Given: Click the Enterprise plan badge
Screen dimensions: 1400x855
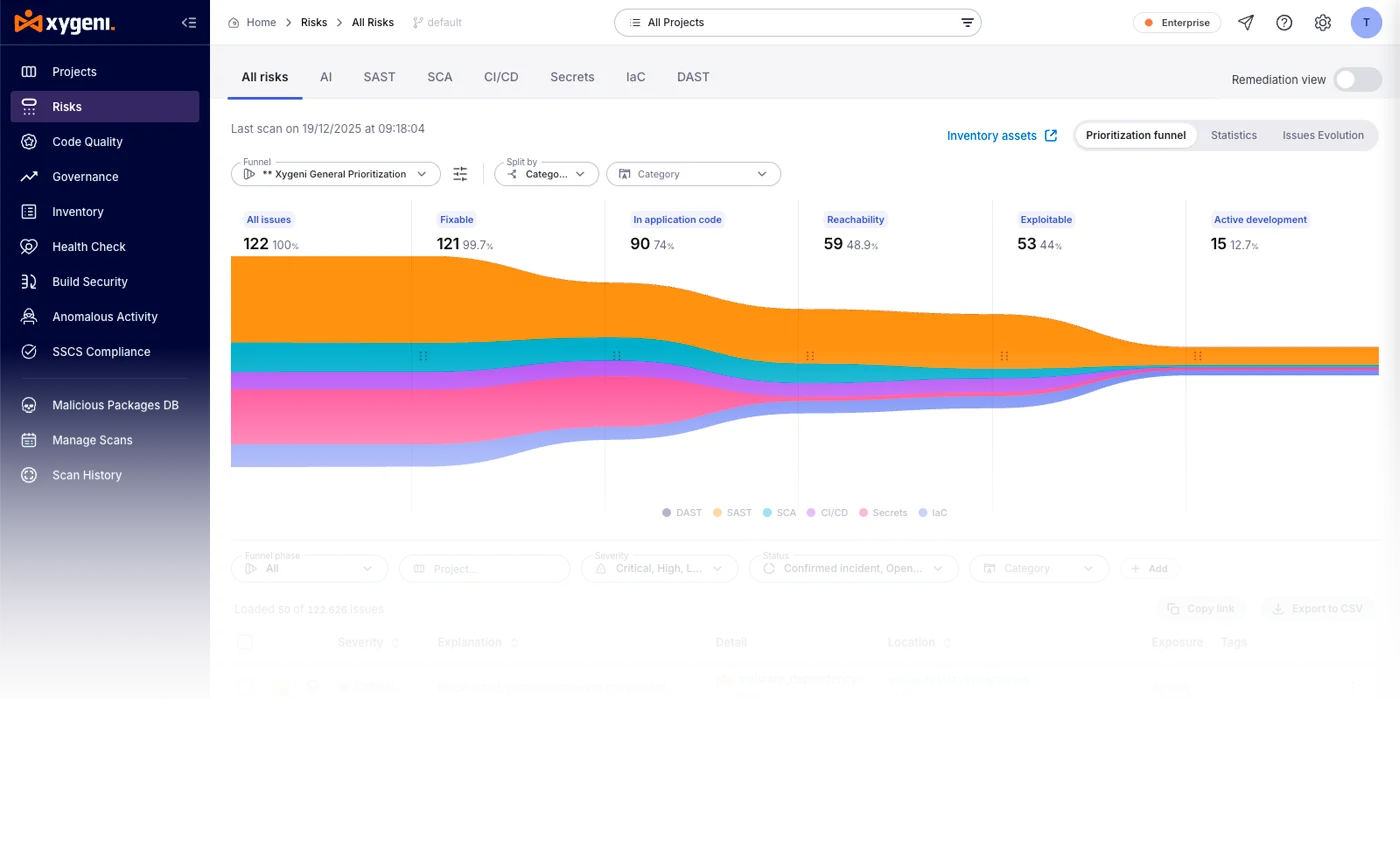Looking at the screenshot, I should coord(1177,22).
